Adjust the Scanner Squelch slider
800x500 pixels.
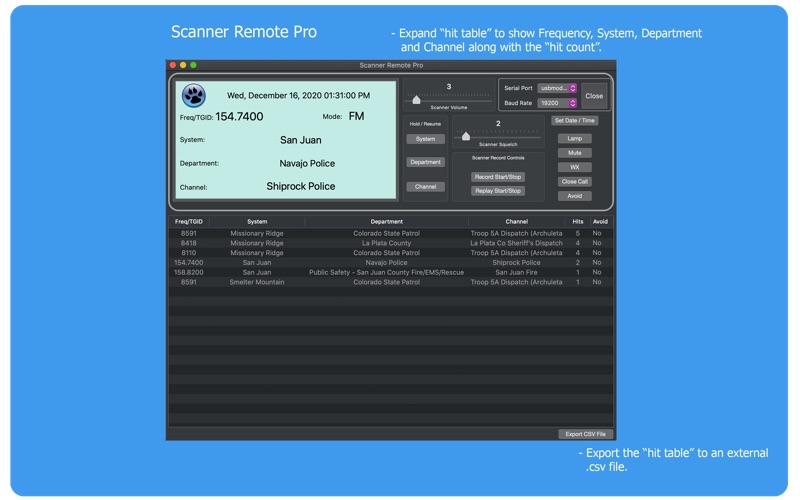coord(466,136)
